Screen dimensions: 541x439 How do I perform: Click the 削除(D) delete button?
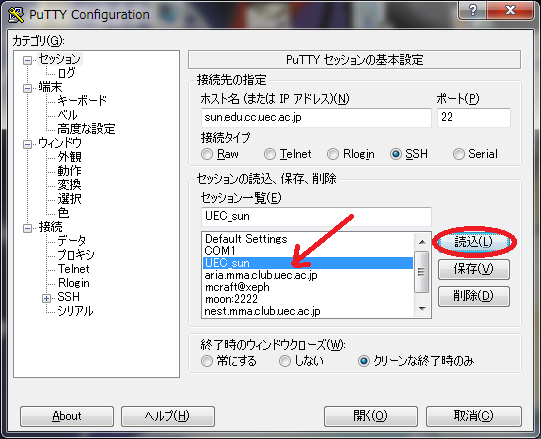pyautogui.click(x=474, y=296)
